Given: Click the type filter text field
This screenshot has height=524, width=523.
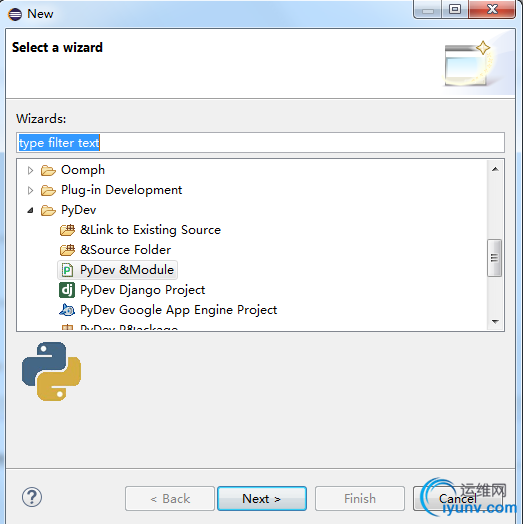Looking at the screenshot, I should [x=260, y=143].
